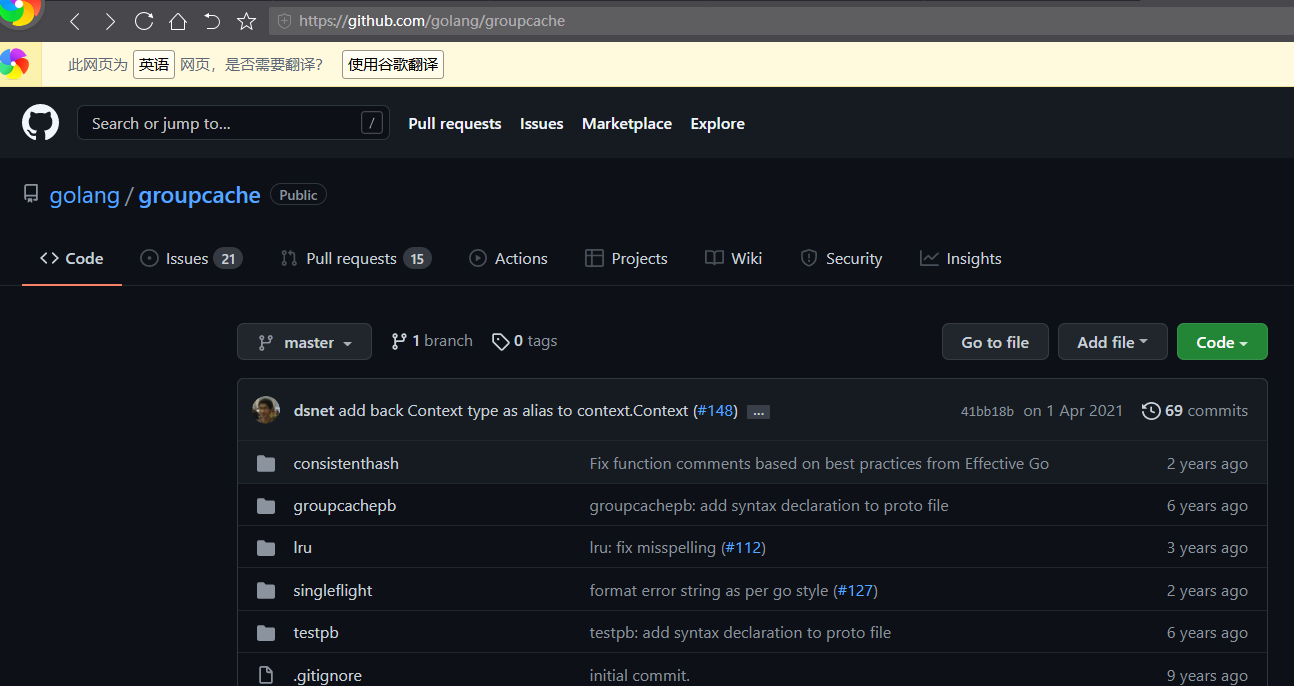Switch to the Issues tab
Screen dimensions: 1294x686
point(191,258)
